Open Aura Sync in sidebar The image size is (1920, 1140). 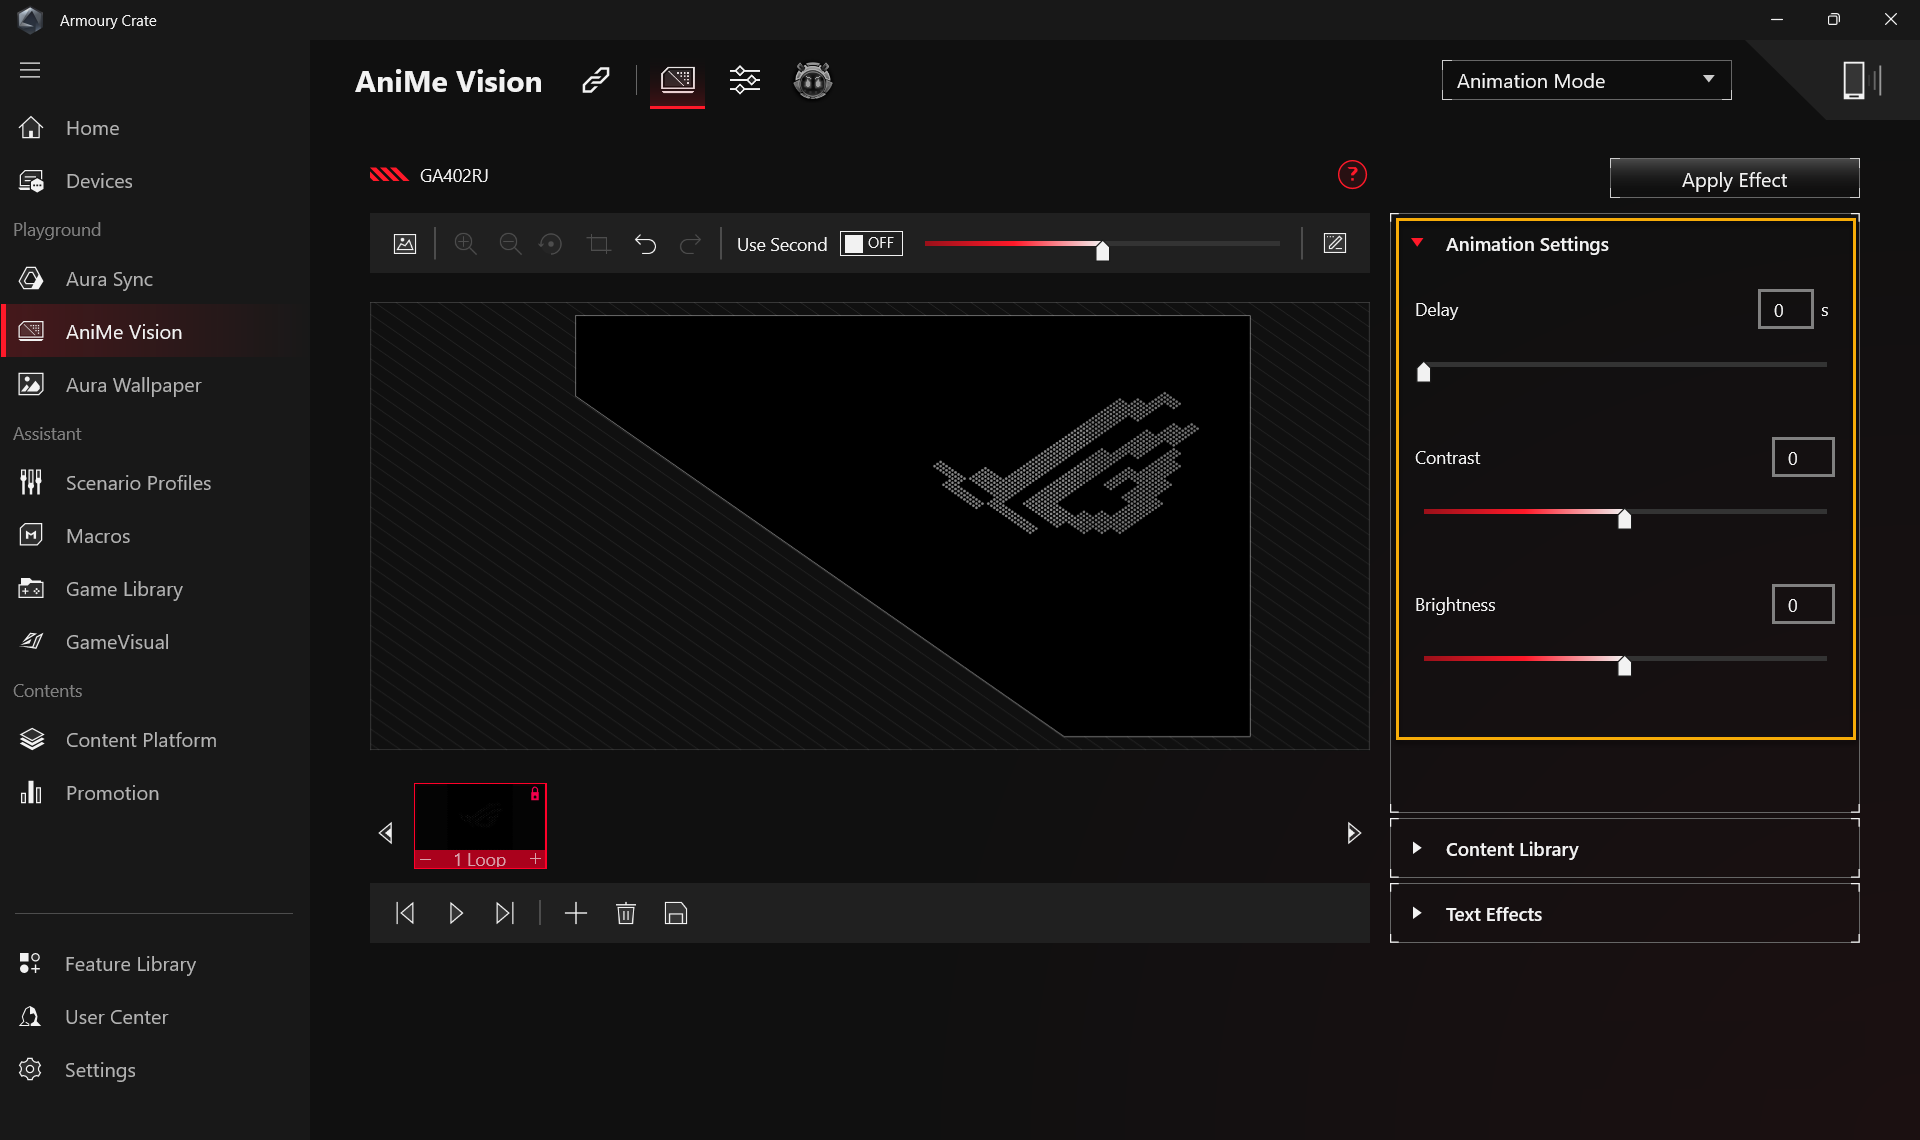(109, 279)
